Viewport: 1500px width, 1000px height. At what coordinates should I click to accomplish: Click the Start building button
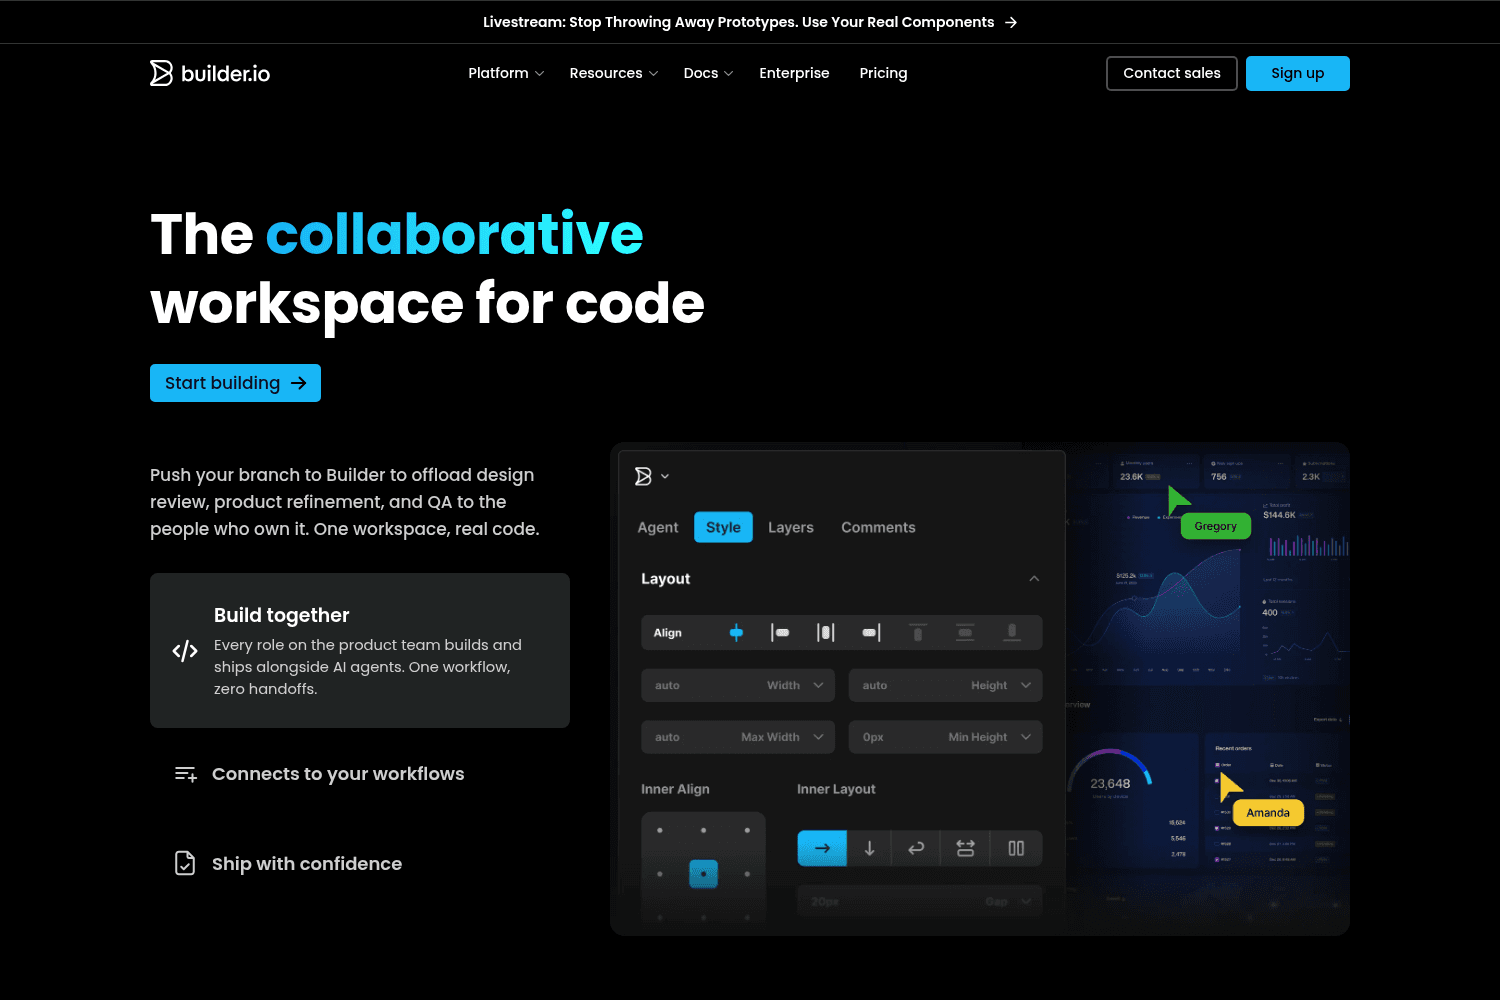point(235,383)
